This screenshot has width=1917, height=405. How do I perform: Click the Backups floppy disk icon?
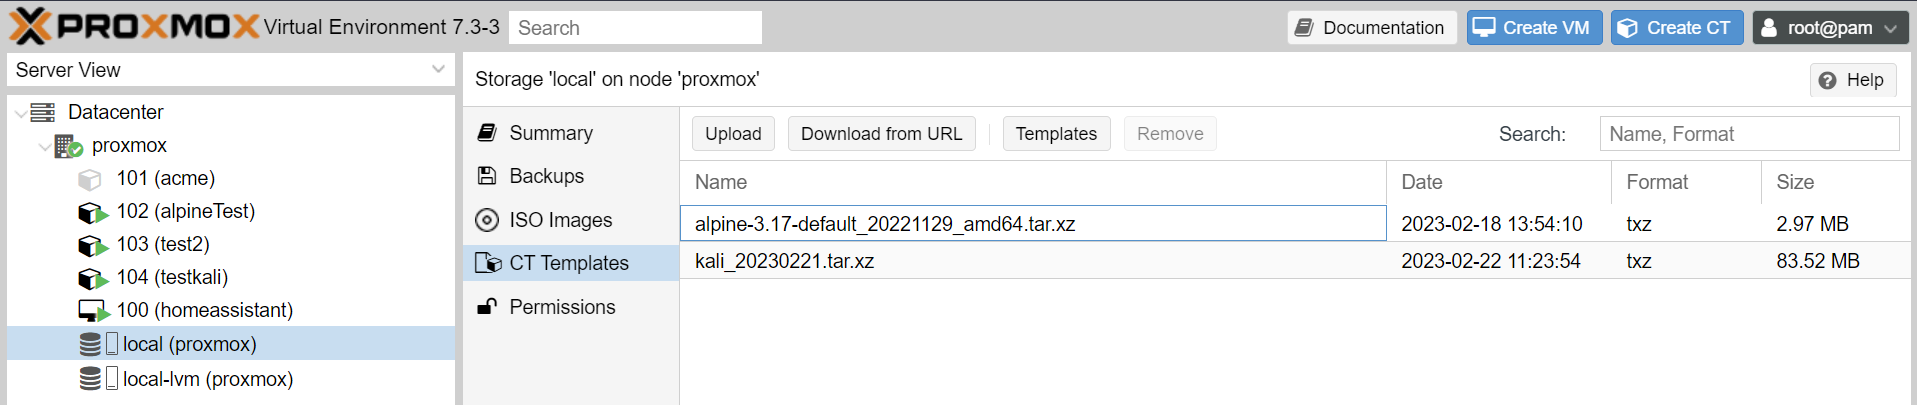pos(487,176)
